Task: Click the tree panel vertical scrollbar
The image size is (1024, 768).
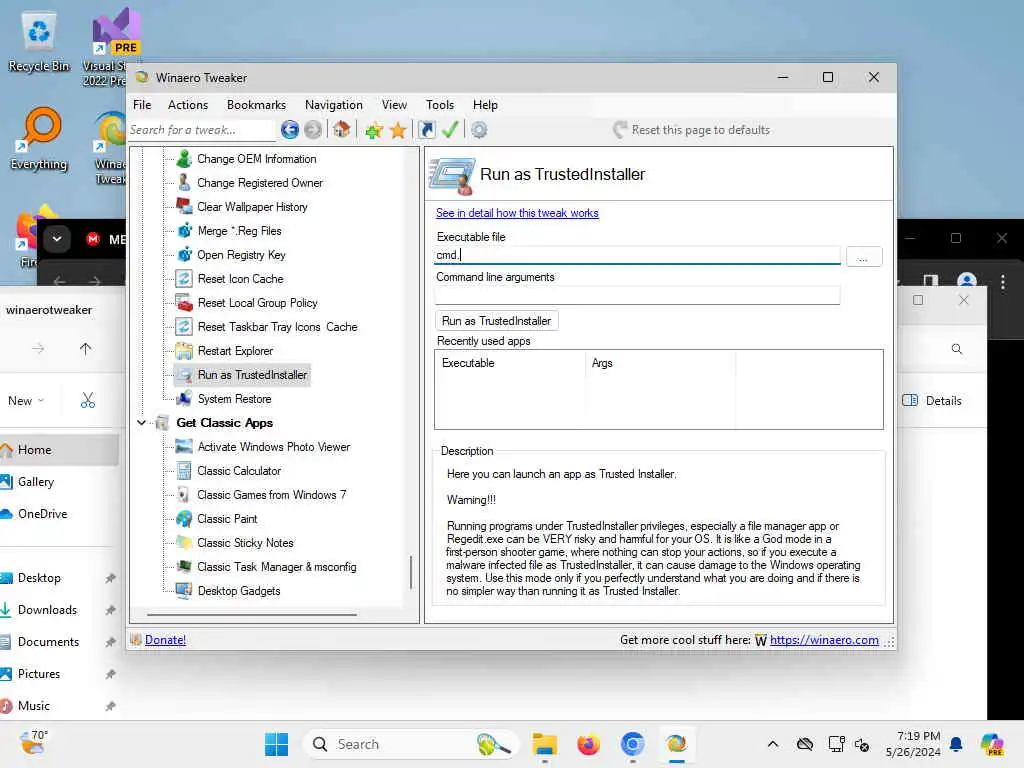Action: coord(411,572)
